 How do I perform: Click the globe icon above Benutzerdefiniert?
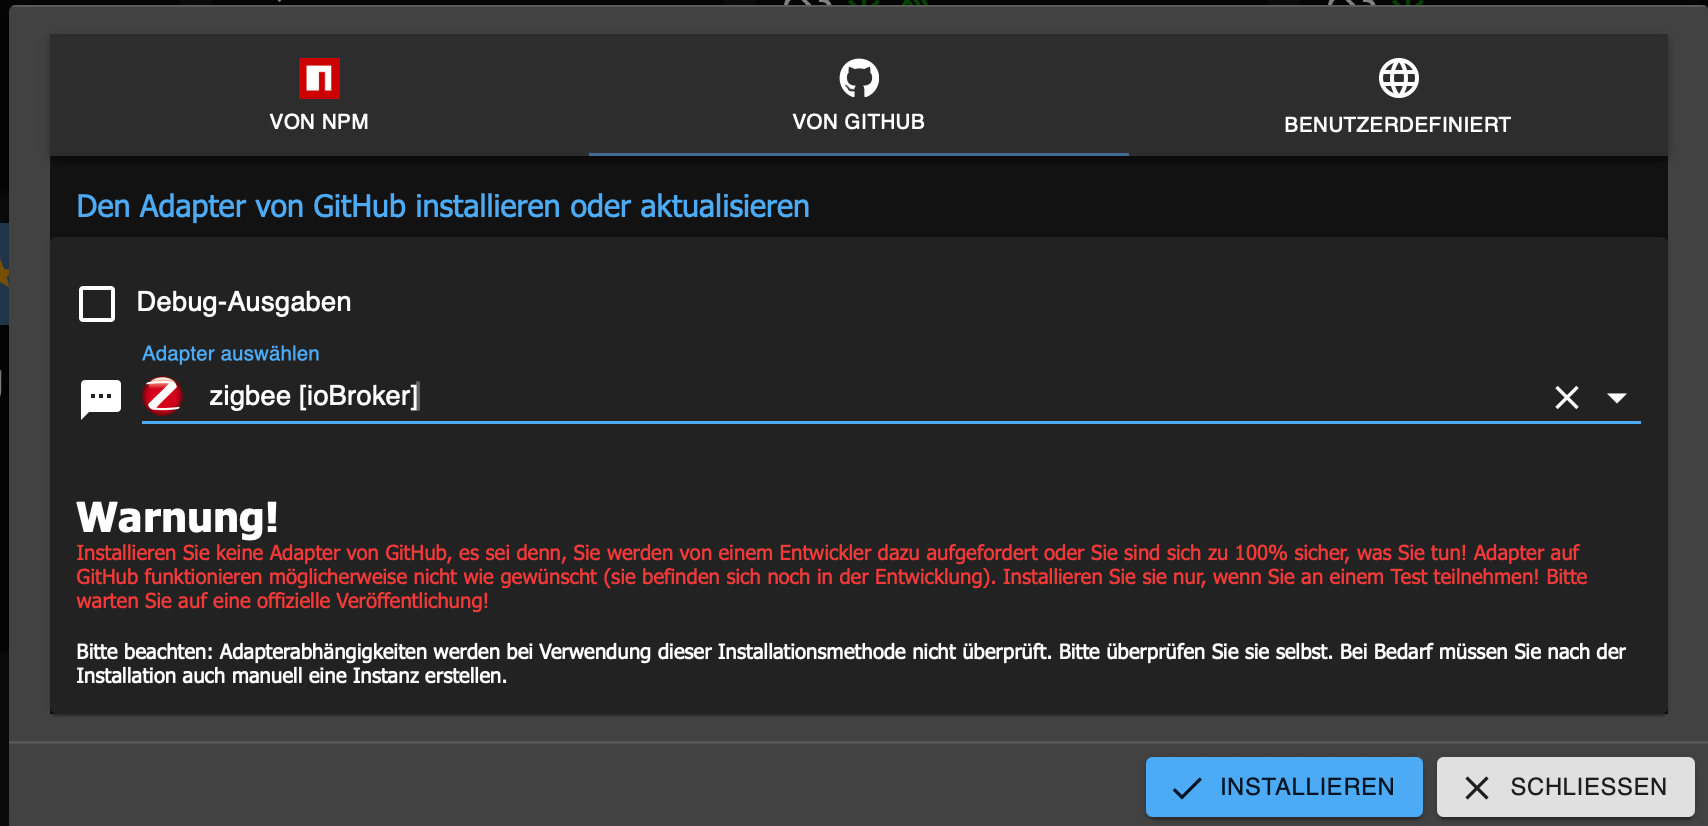(1398, 78)
